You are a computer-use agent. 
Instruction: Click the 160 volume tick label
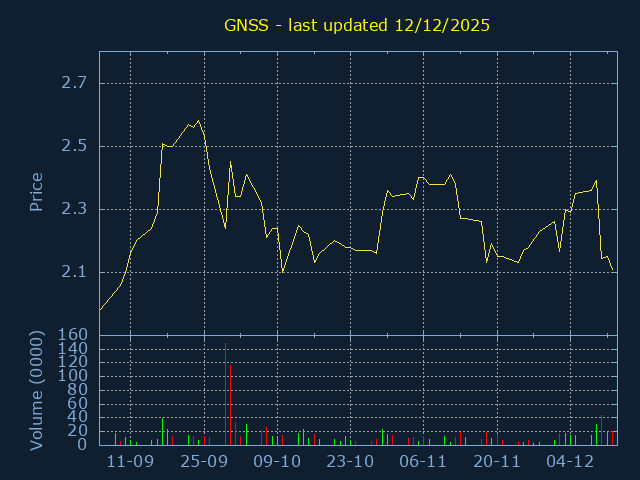73,334
